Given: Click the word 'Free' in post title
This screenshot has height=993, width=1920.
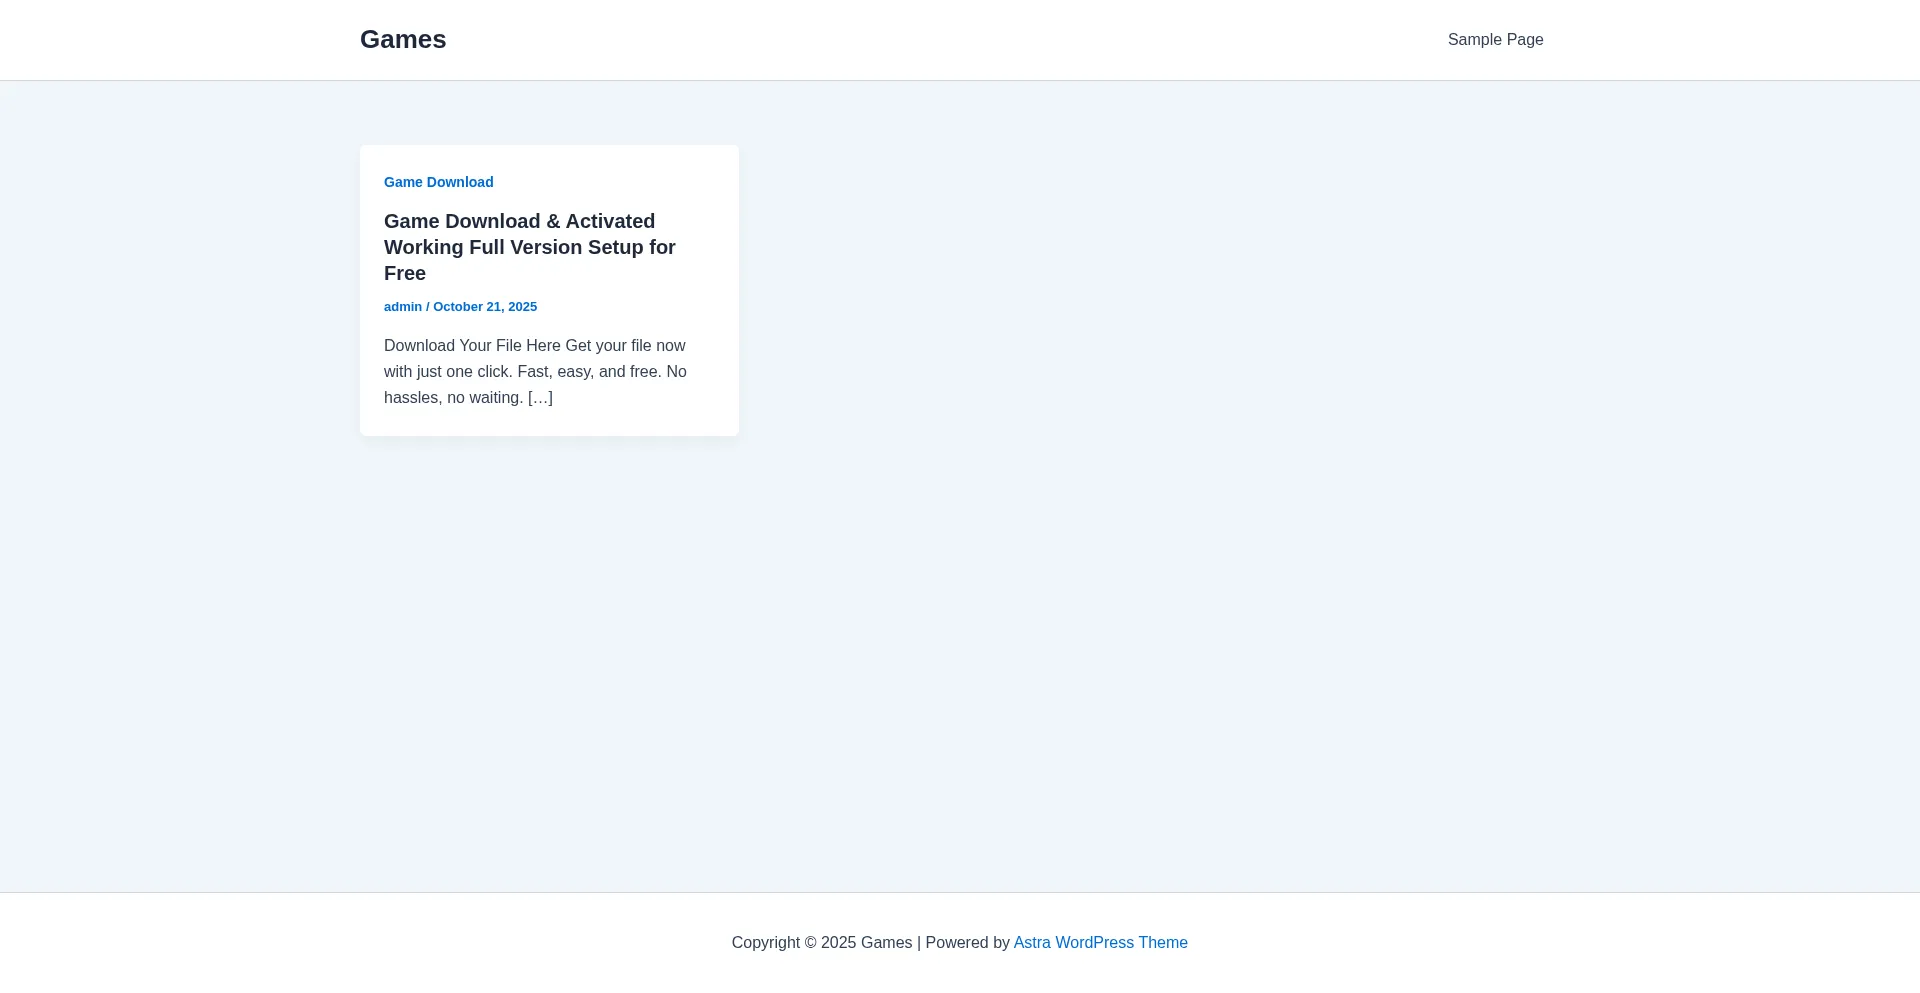Looking at the screenshot, I should click(x=405, y=274).
